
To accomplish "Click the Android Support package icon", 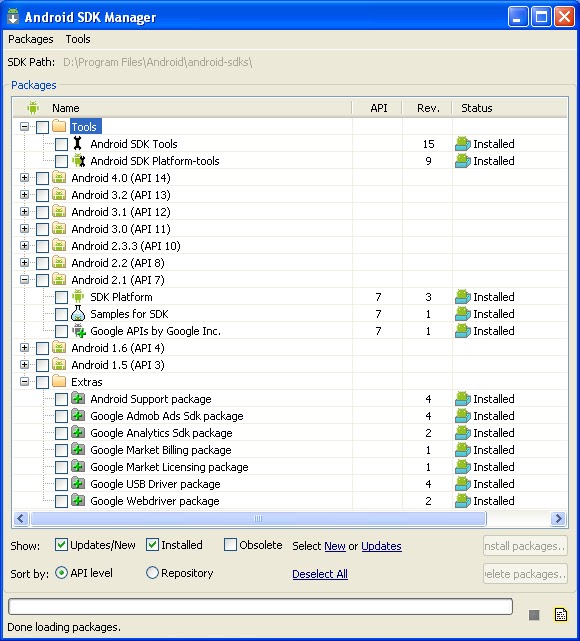I will [x=78, y=398].
